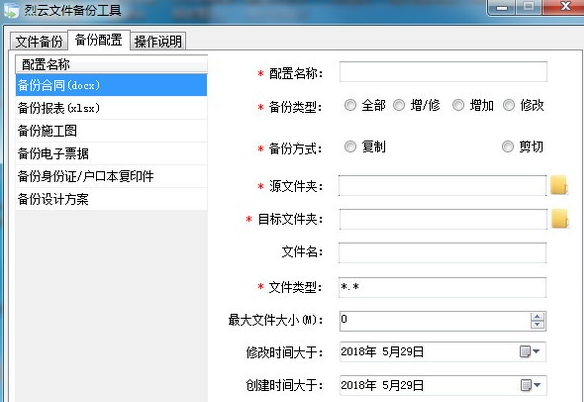
Task: Click the app icon in title bar
Action: pyautogui.click(x=11, y=10)
